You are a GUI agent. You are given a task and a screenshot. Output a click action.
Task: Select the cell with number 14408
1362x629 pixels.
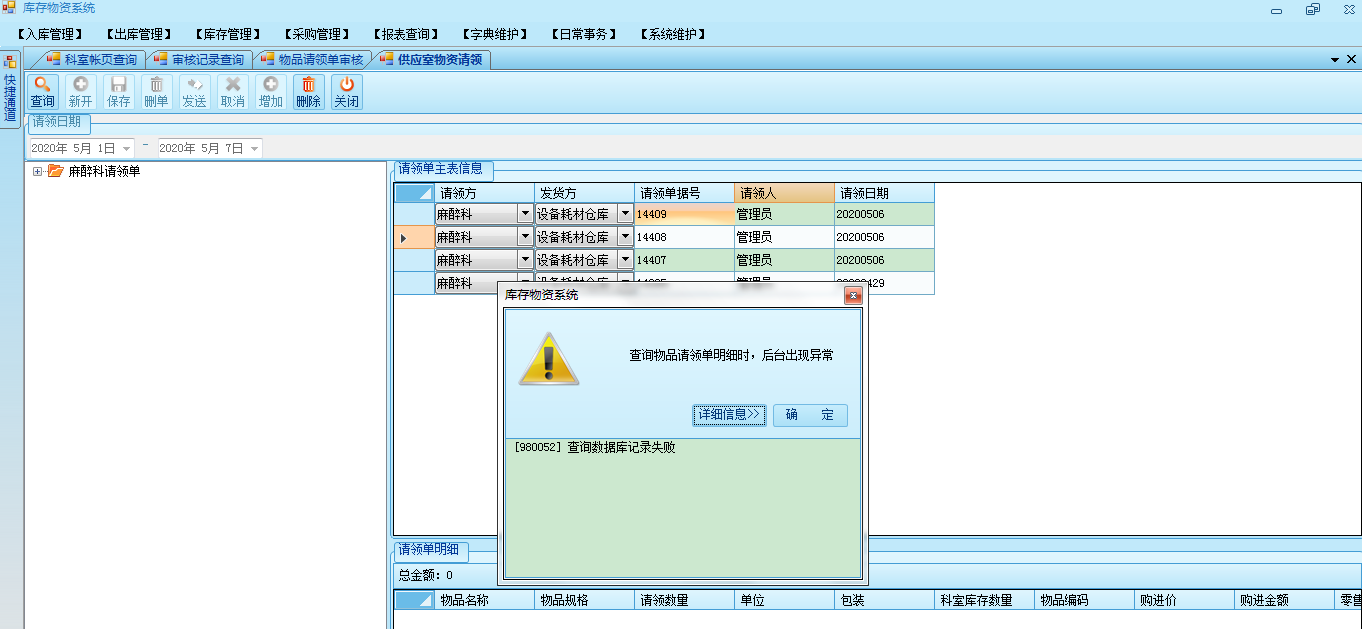[x=684, y=237]
